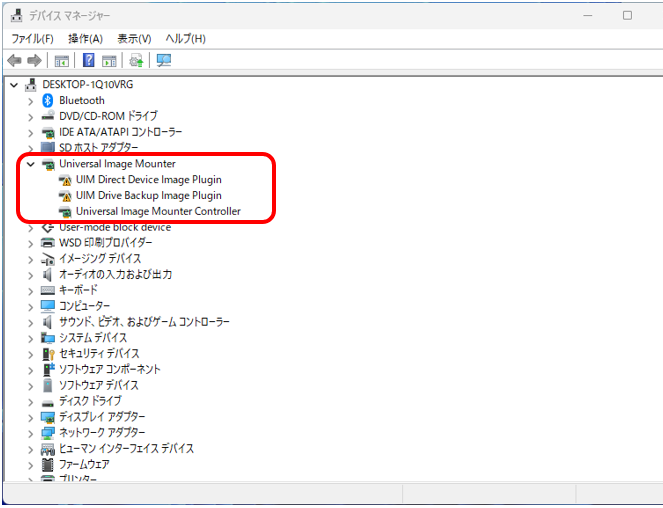Maximize the Device Manager window
The image size is (663, 508).
coord(627,16)
